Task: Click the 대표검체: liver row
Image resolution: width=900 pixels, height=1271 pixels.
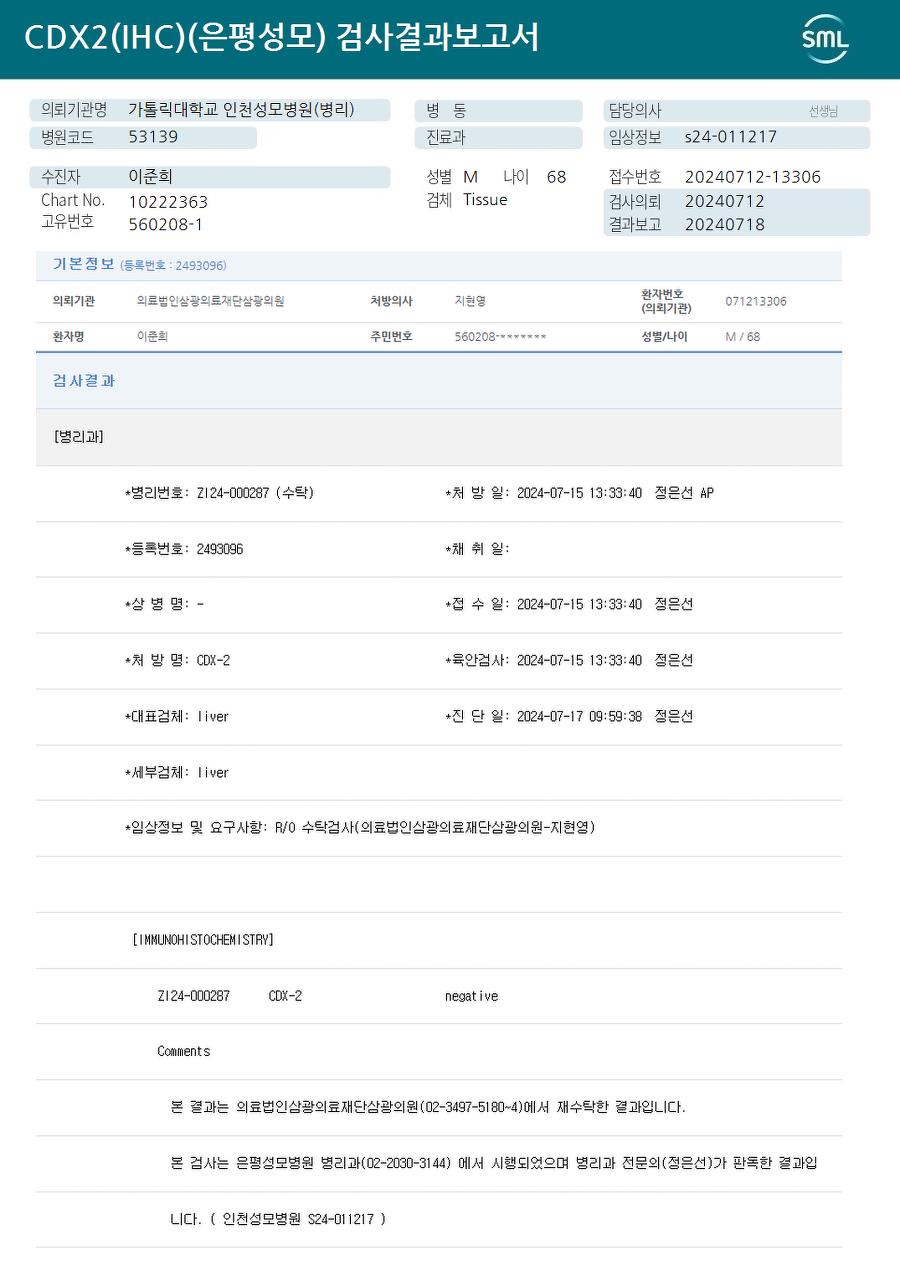Action: 176,717
